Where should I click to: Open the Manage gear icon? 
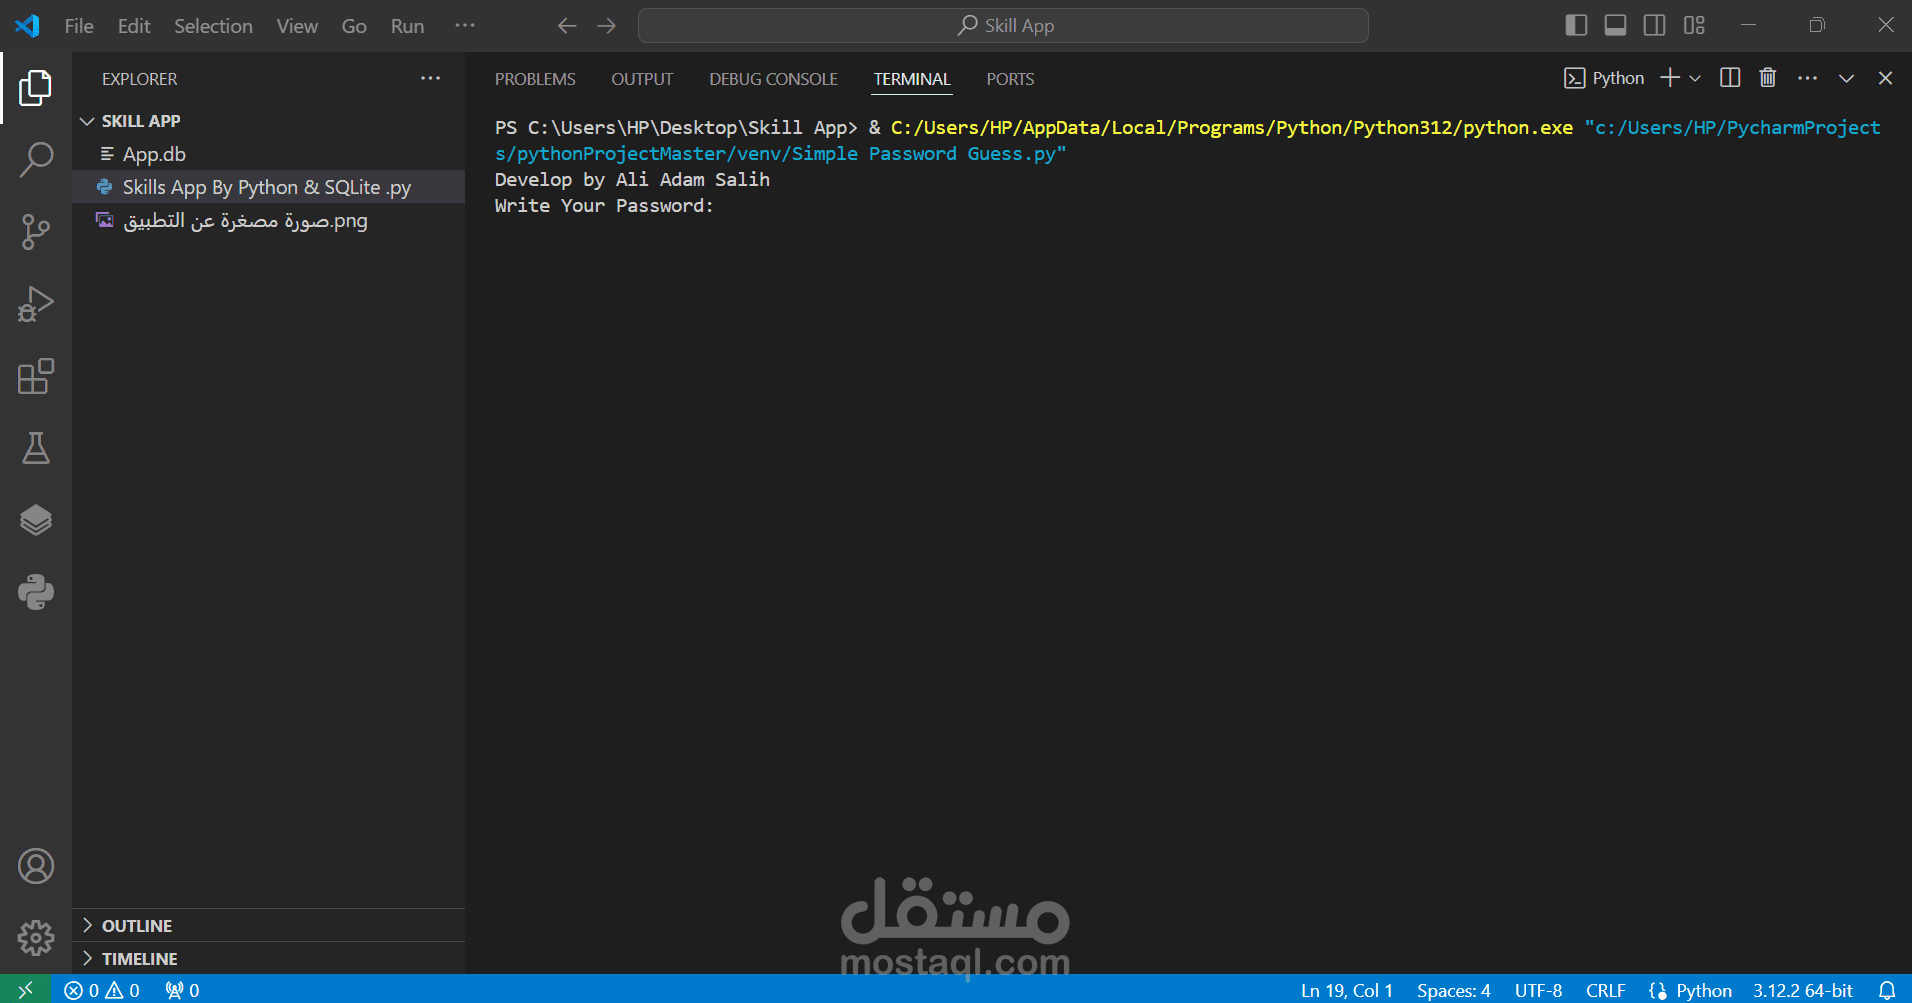point(36,938)
